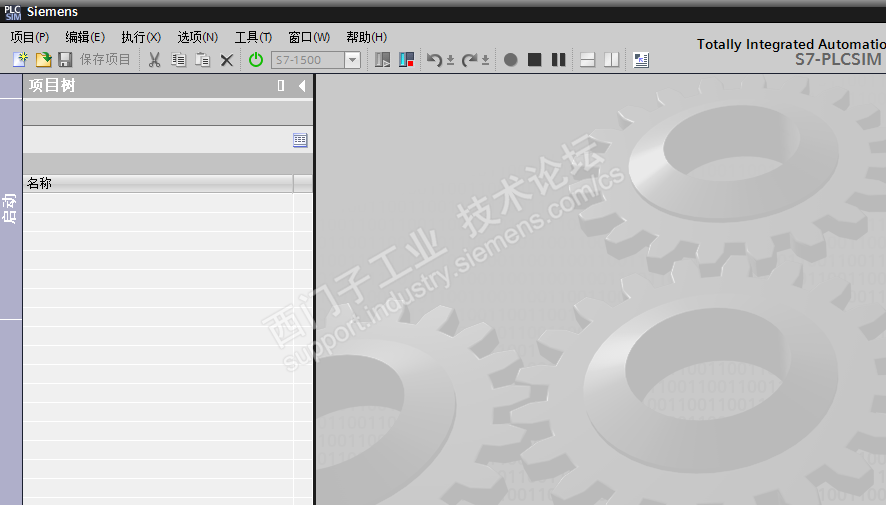Open the 编辑(E) menu

point(85,37)
